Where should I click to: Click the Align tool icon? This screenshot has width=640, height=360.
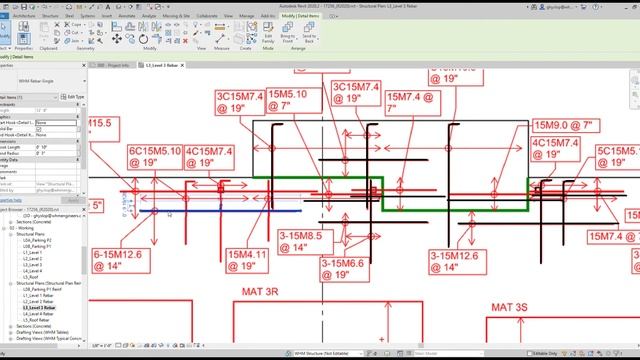tap(117, 27)
